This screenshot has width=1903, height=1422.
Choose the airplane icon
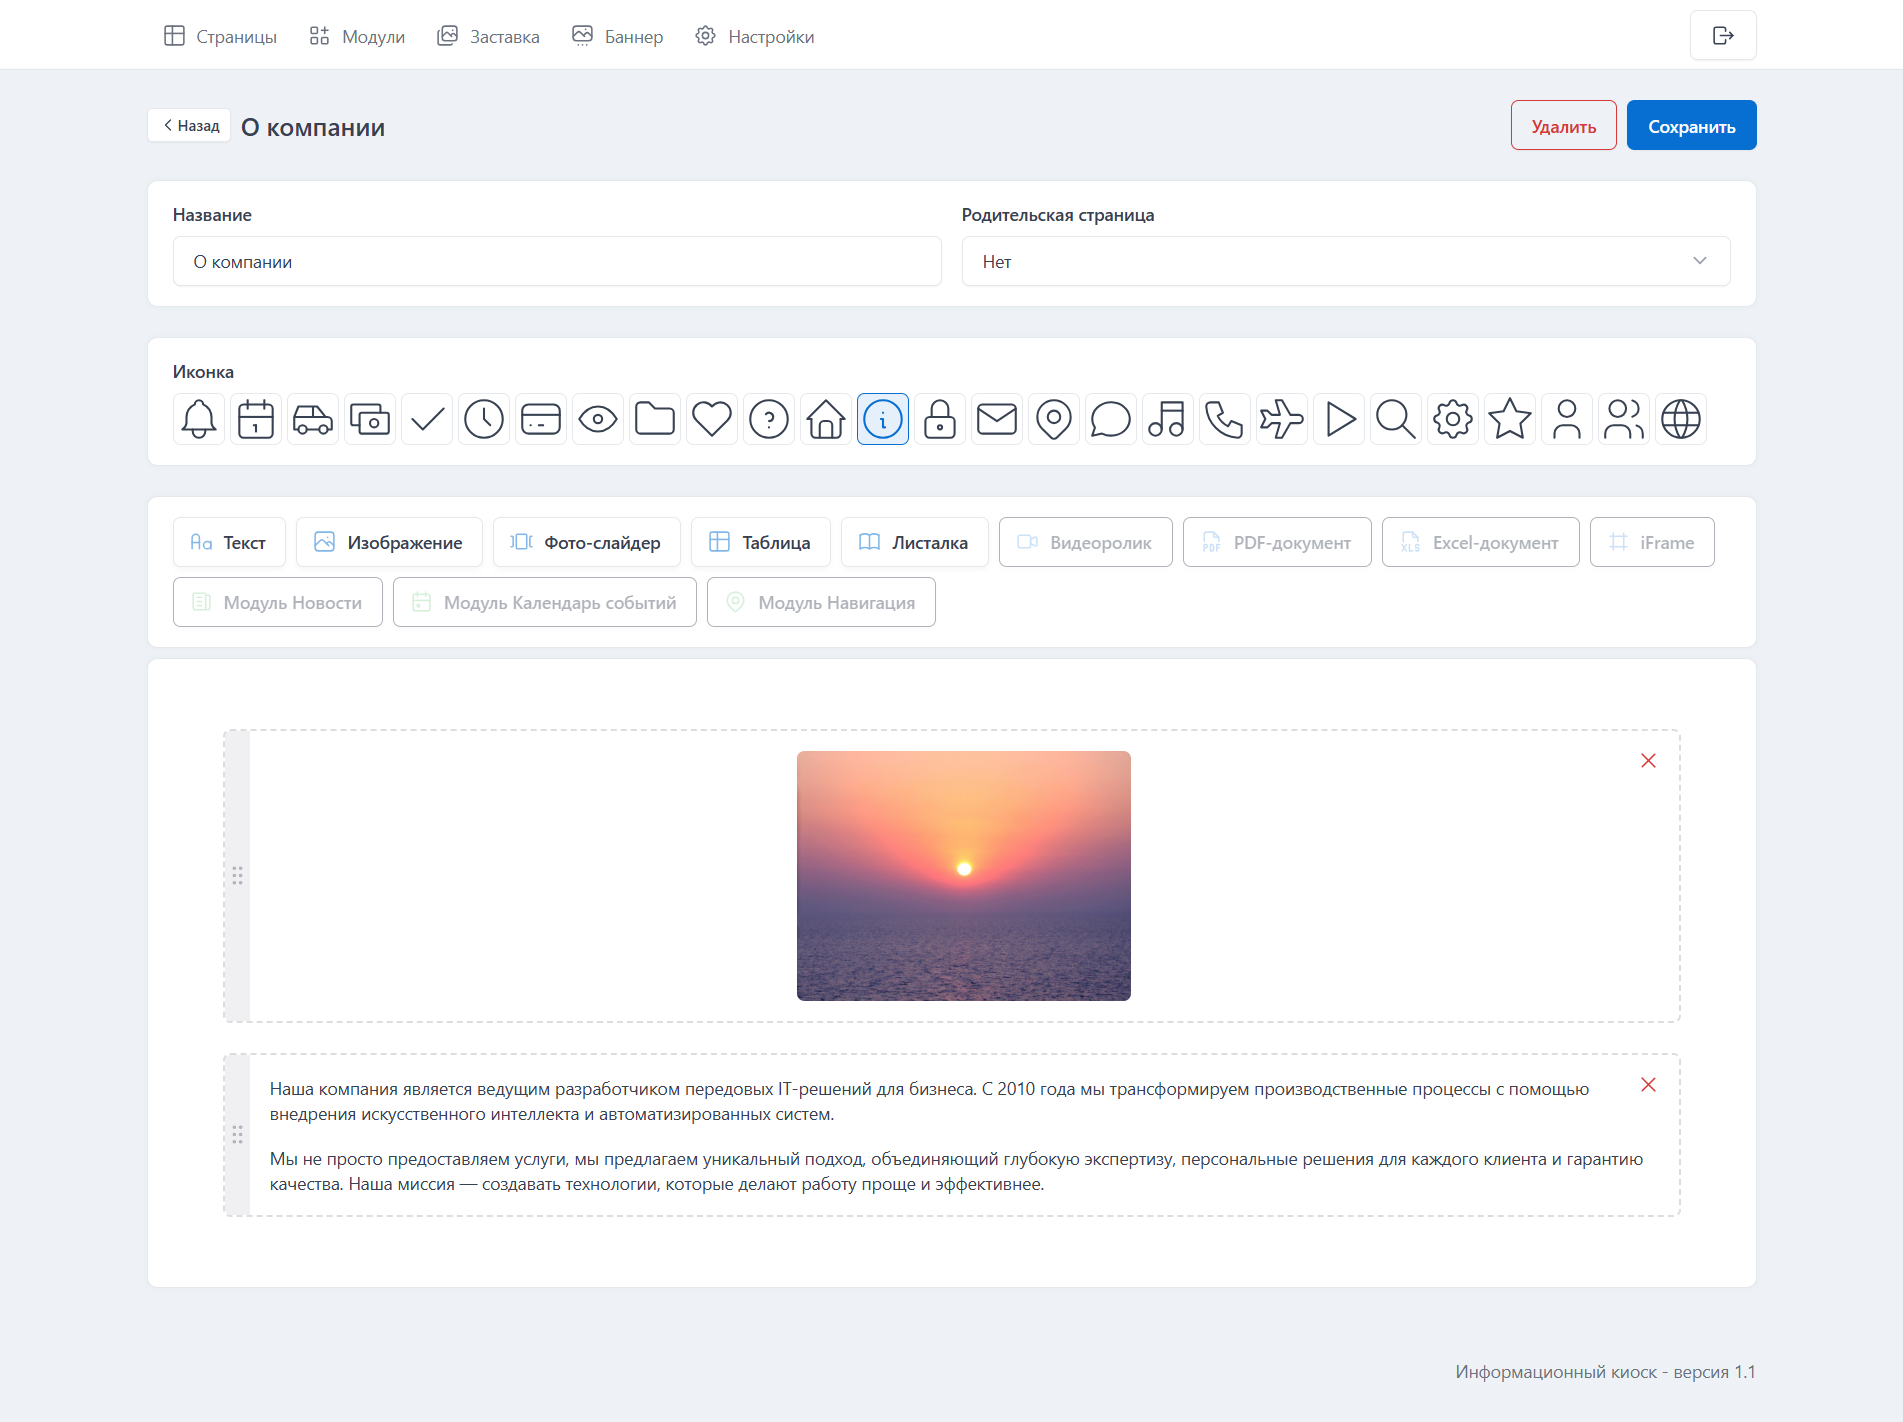point(1281,419)
